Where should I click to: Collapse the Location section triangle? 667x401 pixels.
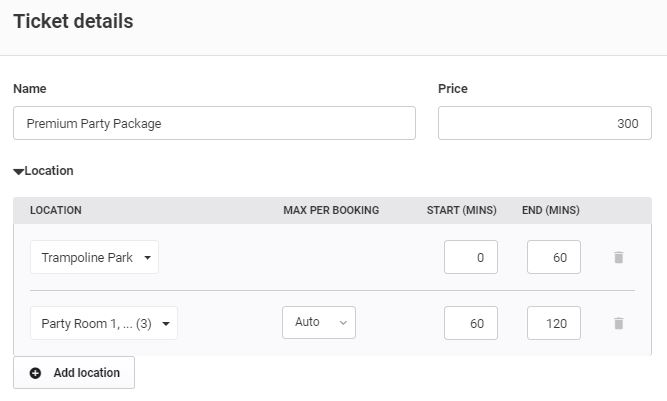18,171
